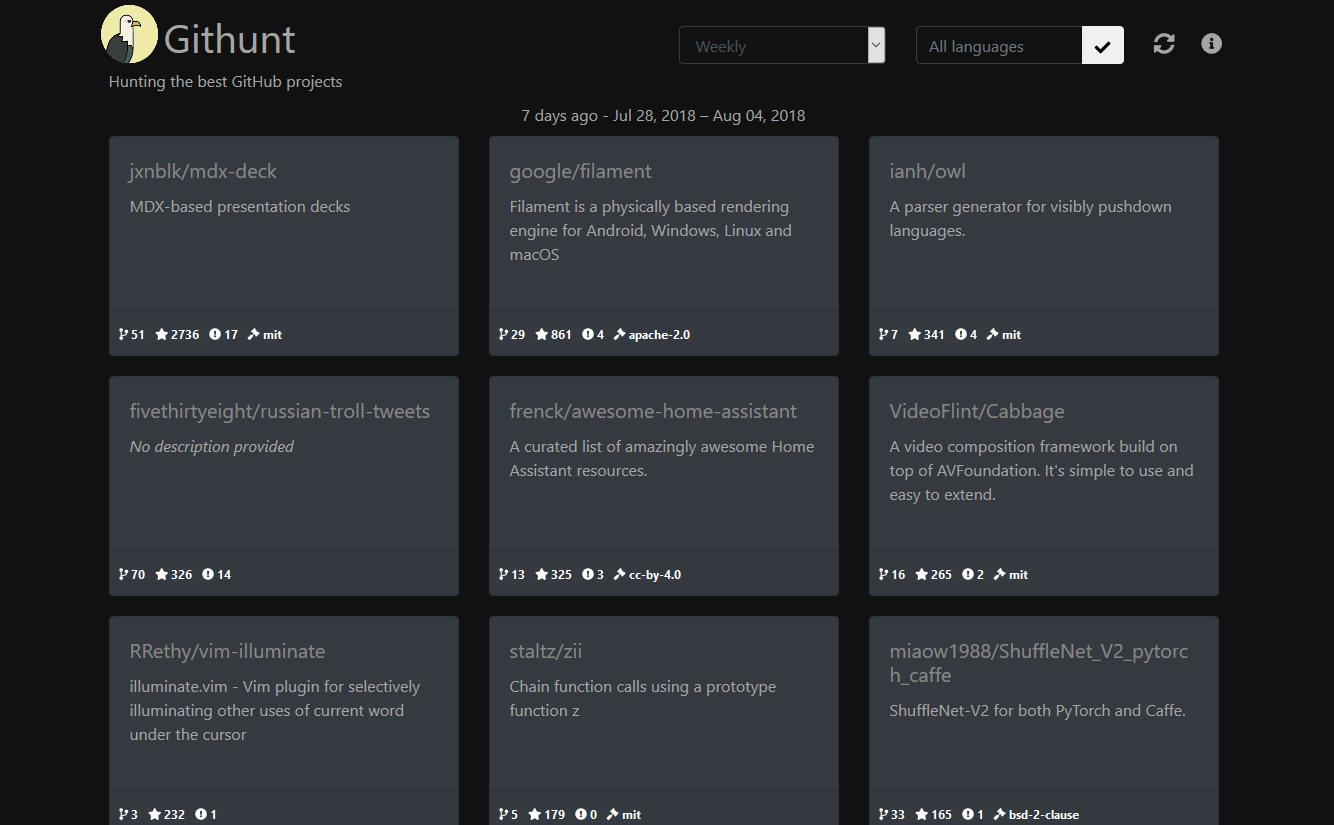Click the 'ShuffleNet-V2 for both PyTorch' description
Image resolution: width=1334 pixels, height=825 pixels.
(1038, 711)
